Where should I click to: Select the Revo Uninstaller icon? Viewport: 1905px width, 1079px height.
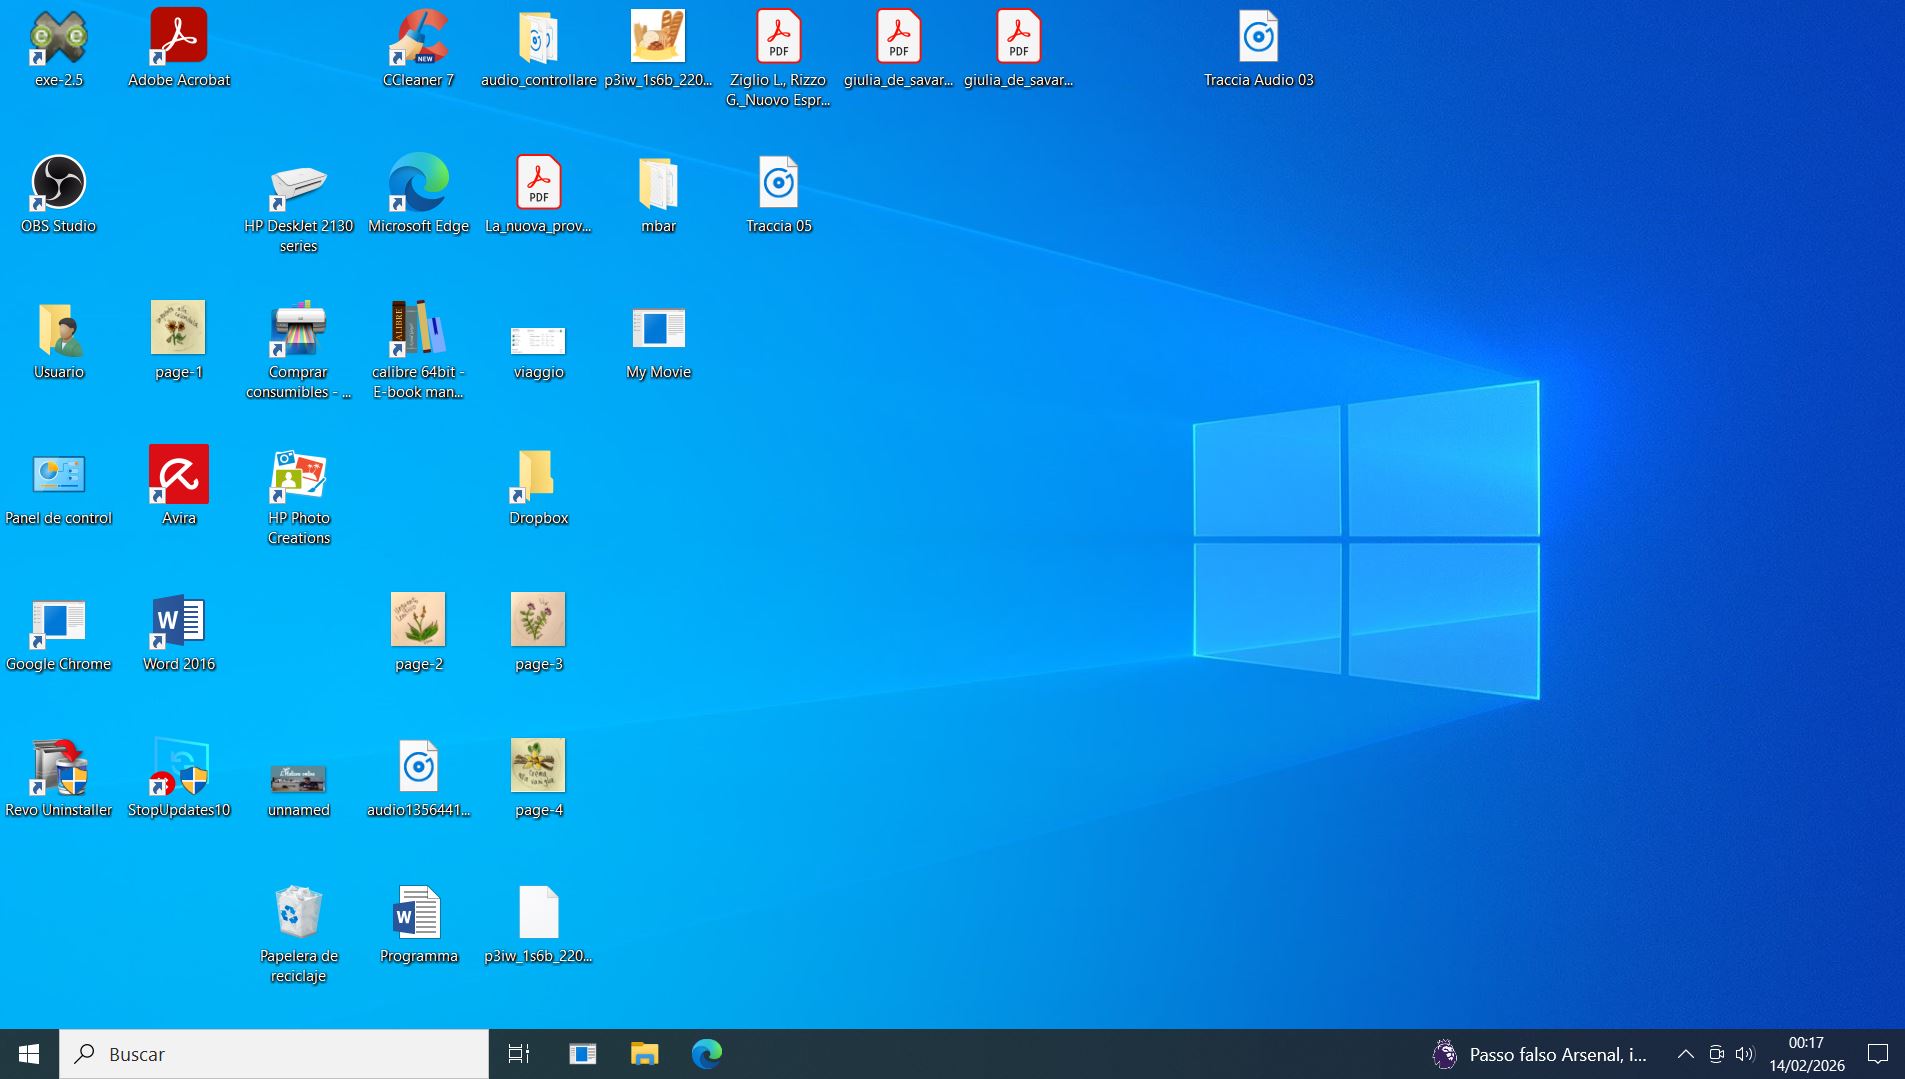click(x=58, y=767)
